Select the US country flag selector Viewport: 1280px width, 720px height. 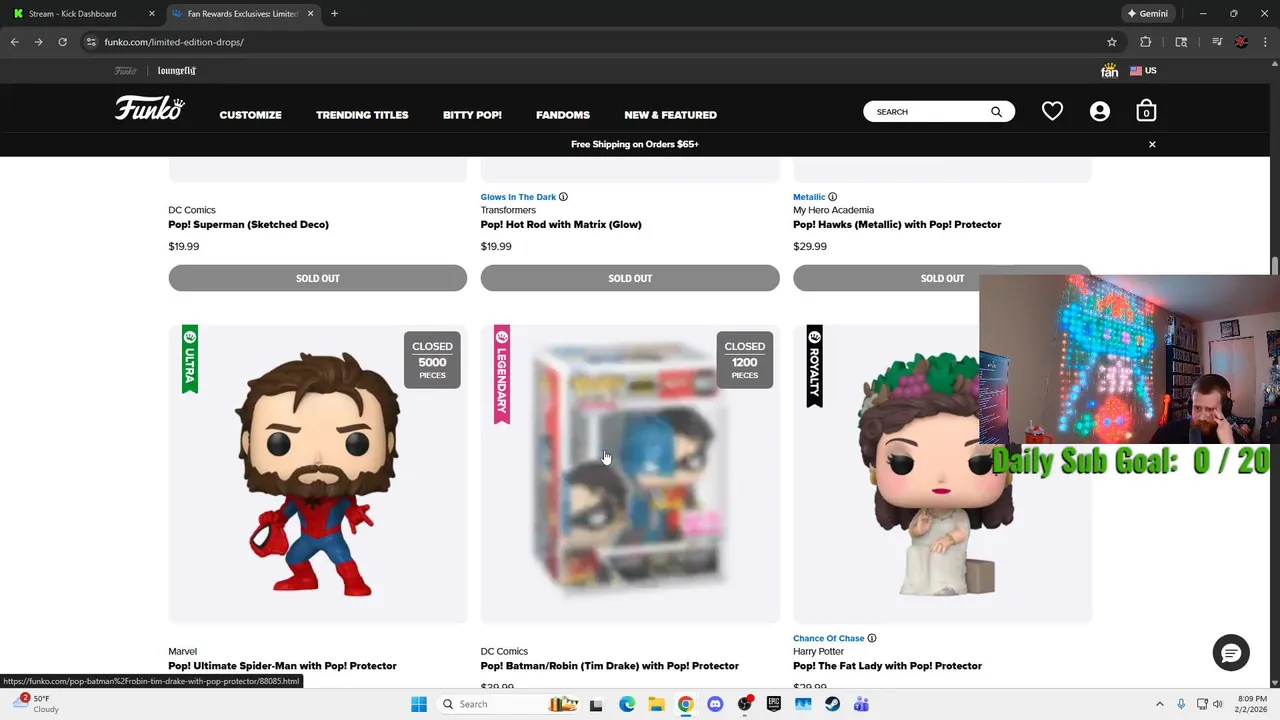[1143, 70]
